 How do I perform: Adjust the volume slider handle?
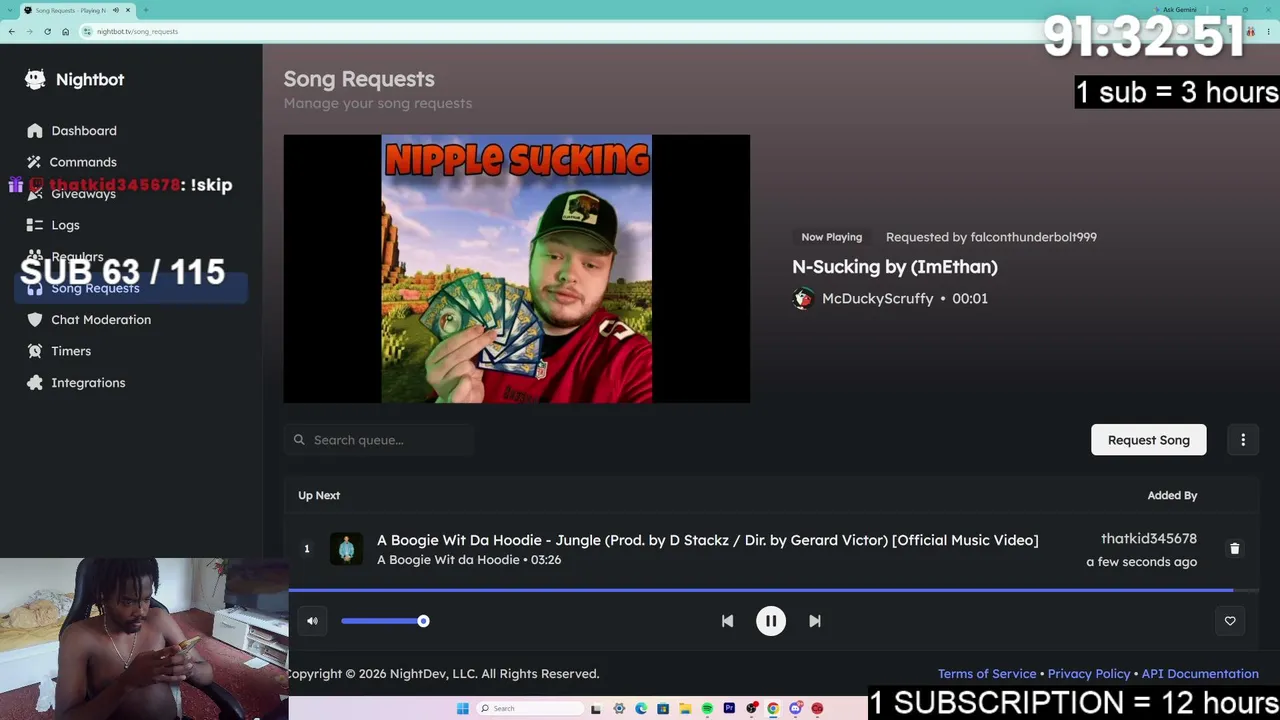coord(423,621)
